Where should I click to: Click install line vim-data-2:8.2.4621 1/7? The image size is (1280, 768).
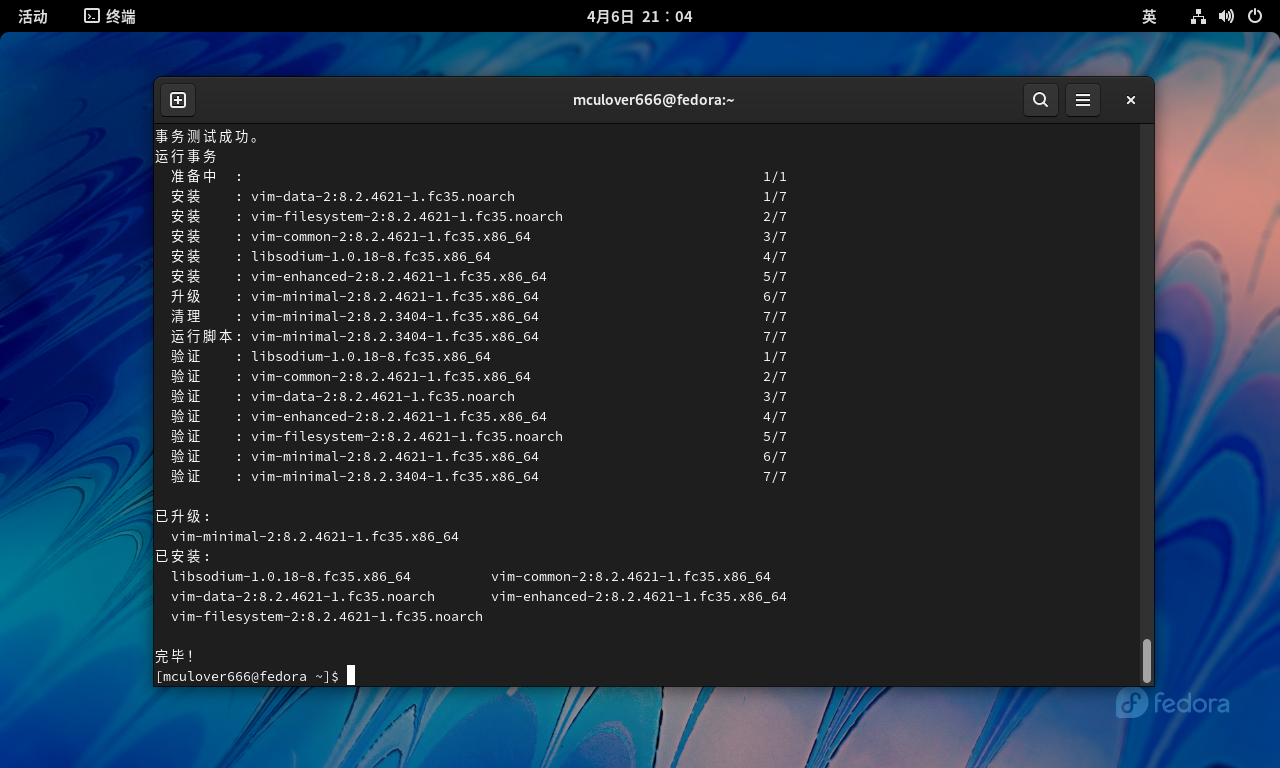(479, 196)
